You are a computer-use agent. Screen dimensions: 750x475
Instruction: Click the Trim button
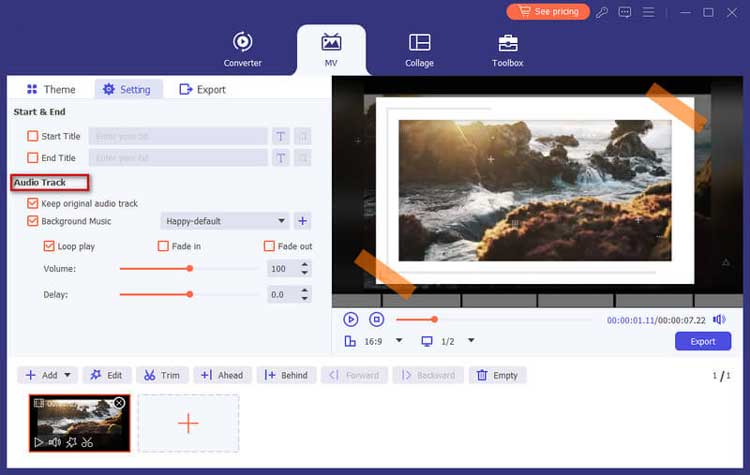(x=162, y=375)
